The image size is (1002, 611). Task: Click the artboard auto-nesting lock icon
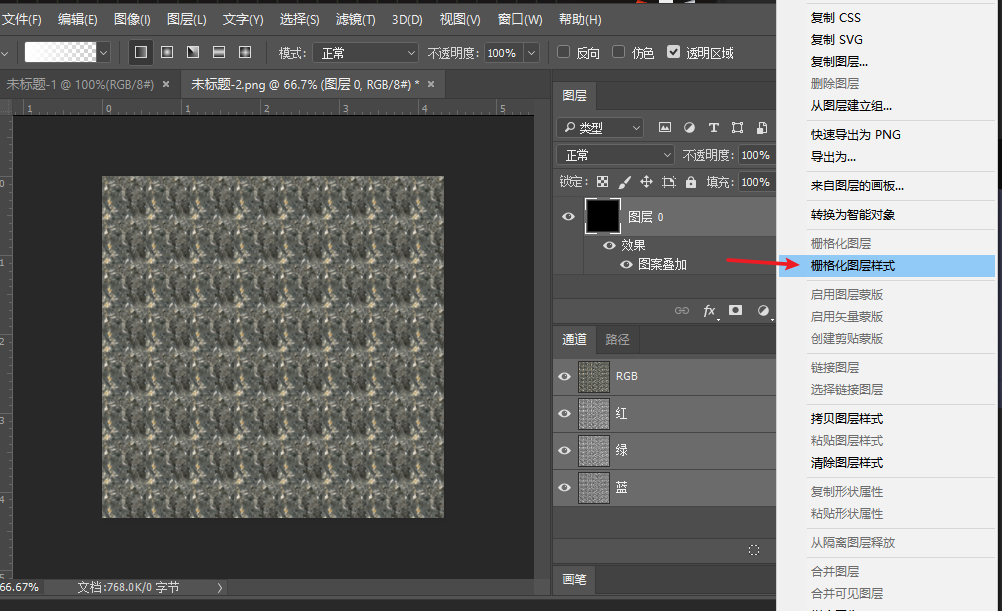[x=669, y=182]
